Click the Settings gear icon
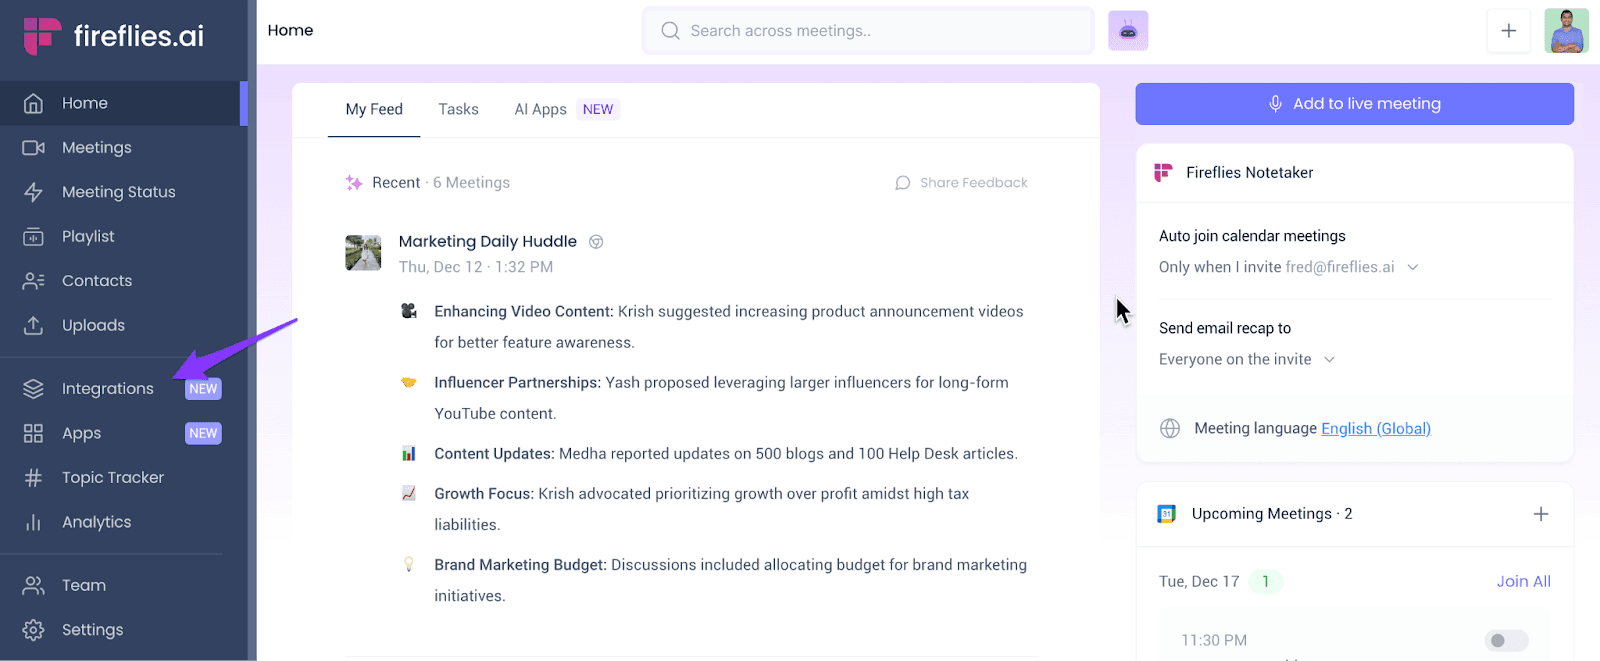The width and height of the screenshot is (1600, 661). pos(33,630)
